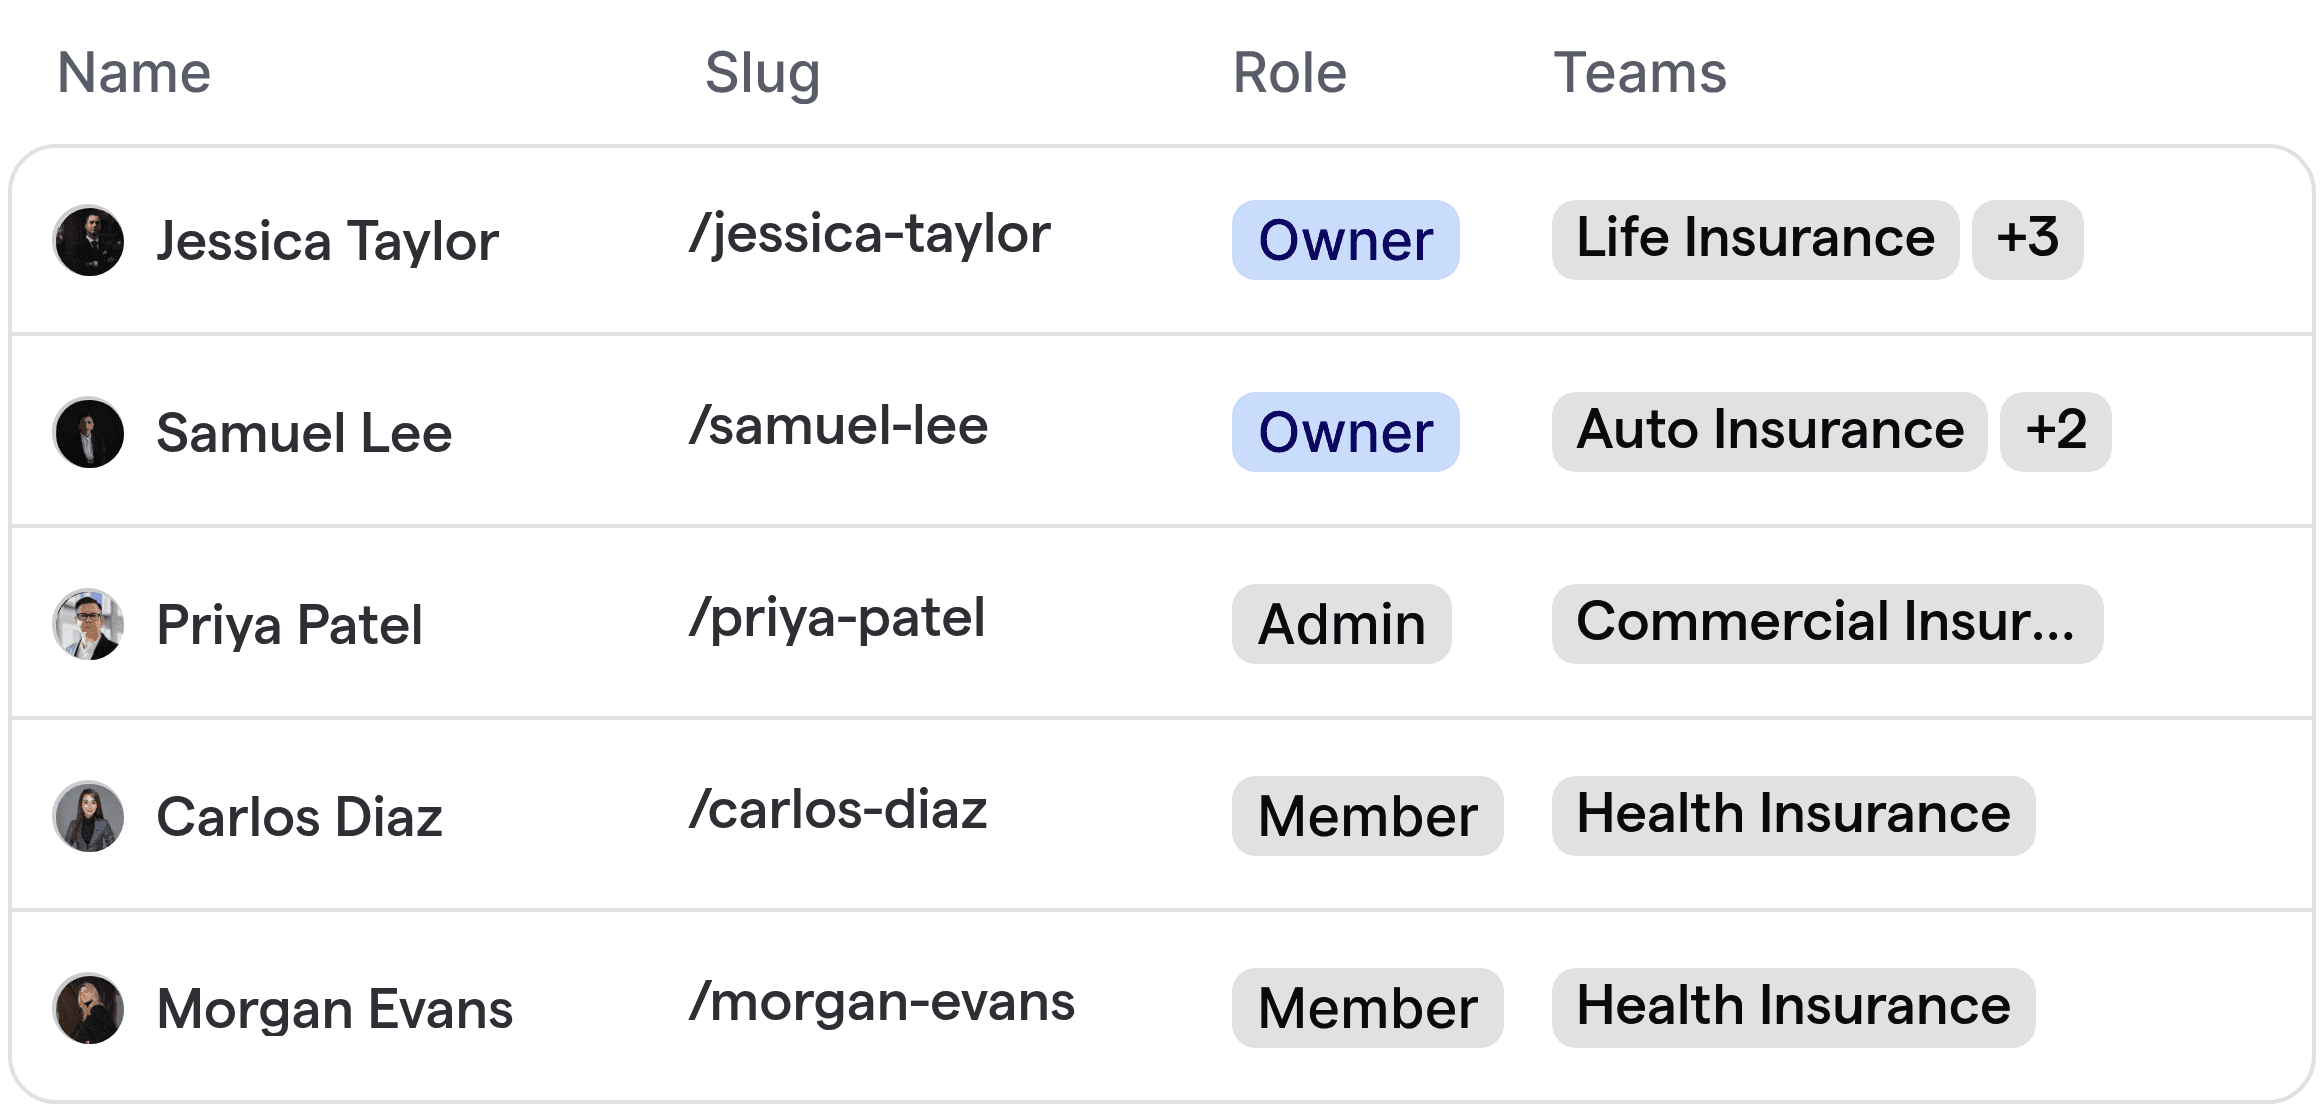2324x1112 pixels.
Task: Sort by the Role column header
Action: point(1289,72)
